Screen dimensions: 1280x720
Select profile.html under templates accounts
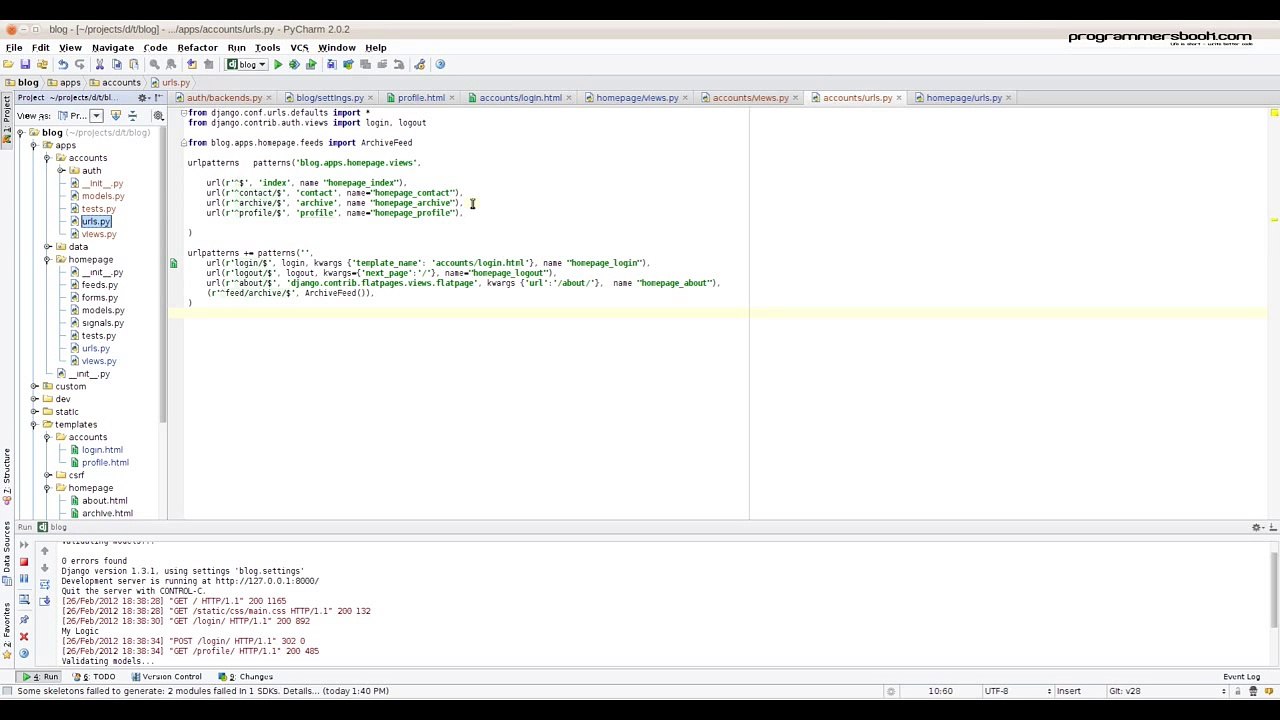pos(105,463)
